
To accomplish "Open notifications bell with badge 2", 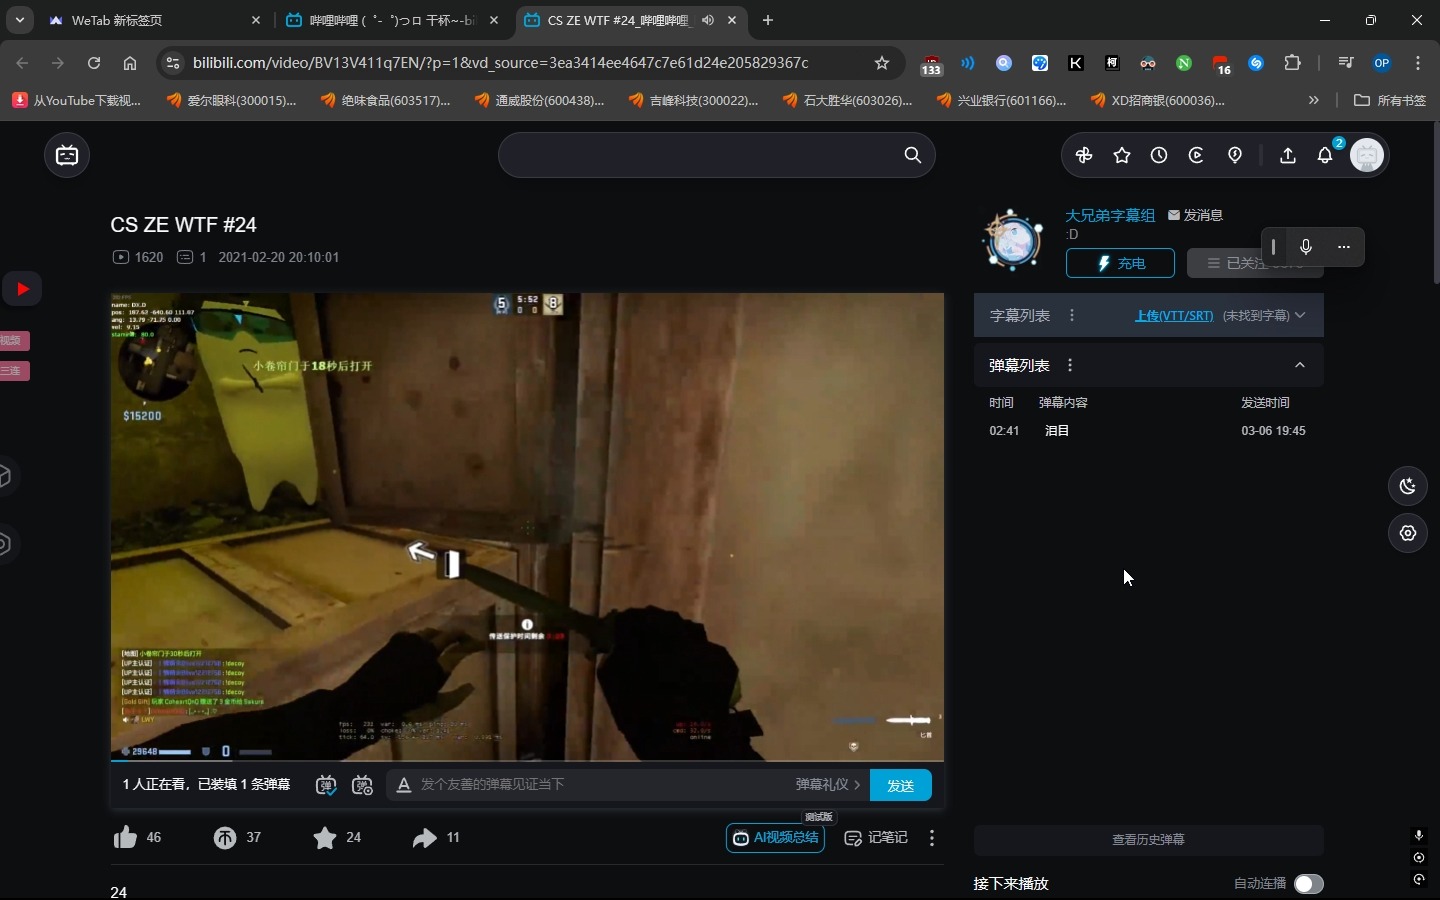I will [x=1326, y=155].
